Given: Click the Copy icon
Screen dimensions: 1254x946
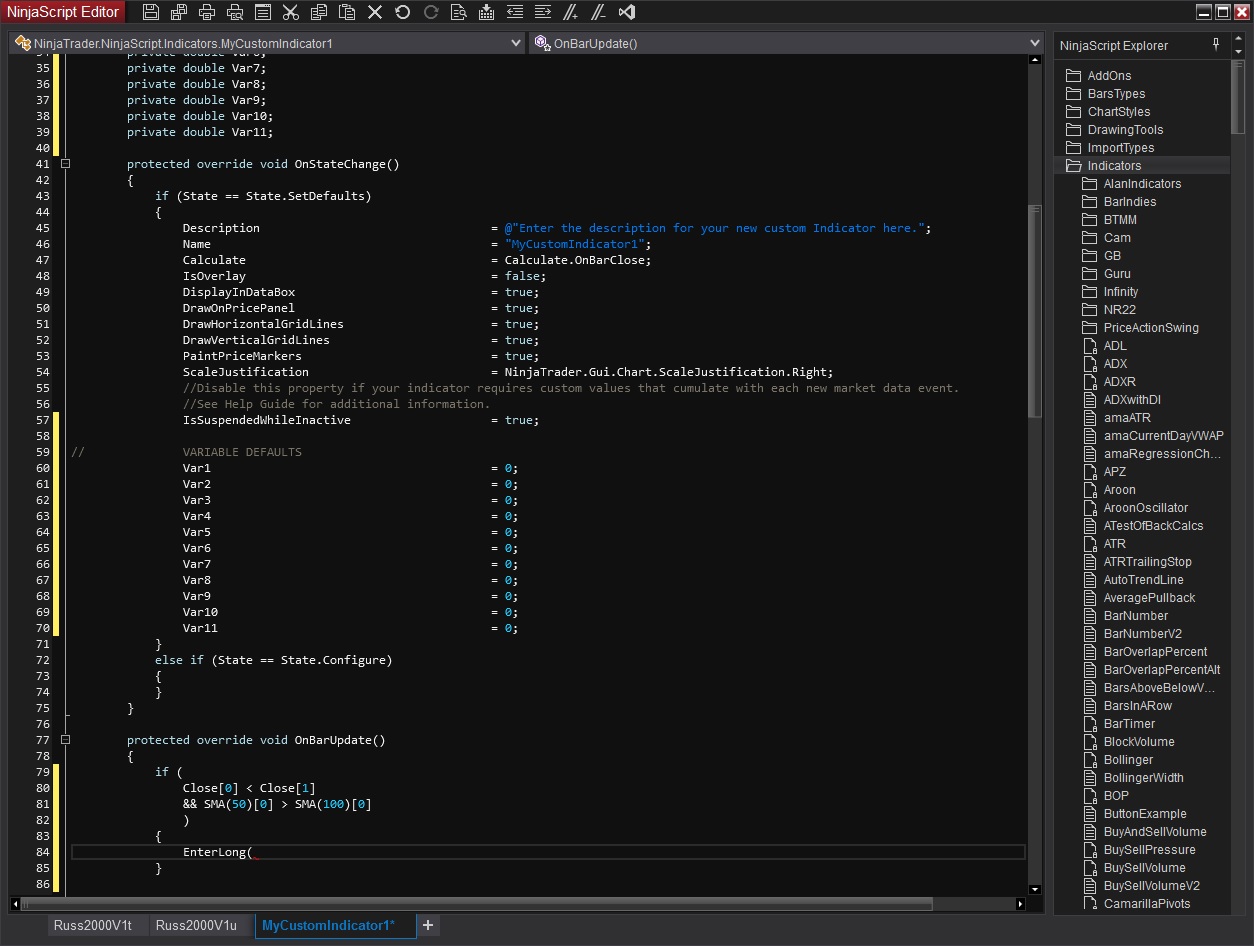Looking at the screenshot, I should point(319,12).
